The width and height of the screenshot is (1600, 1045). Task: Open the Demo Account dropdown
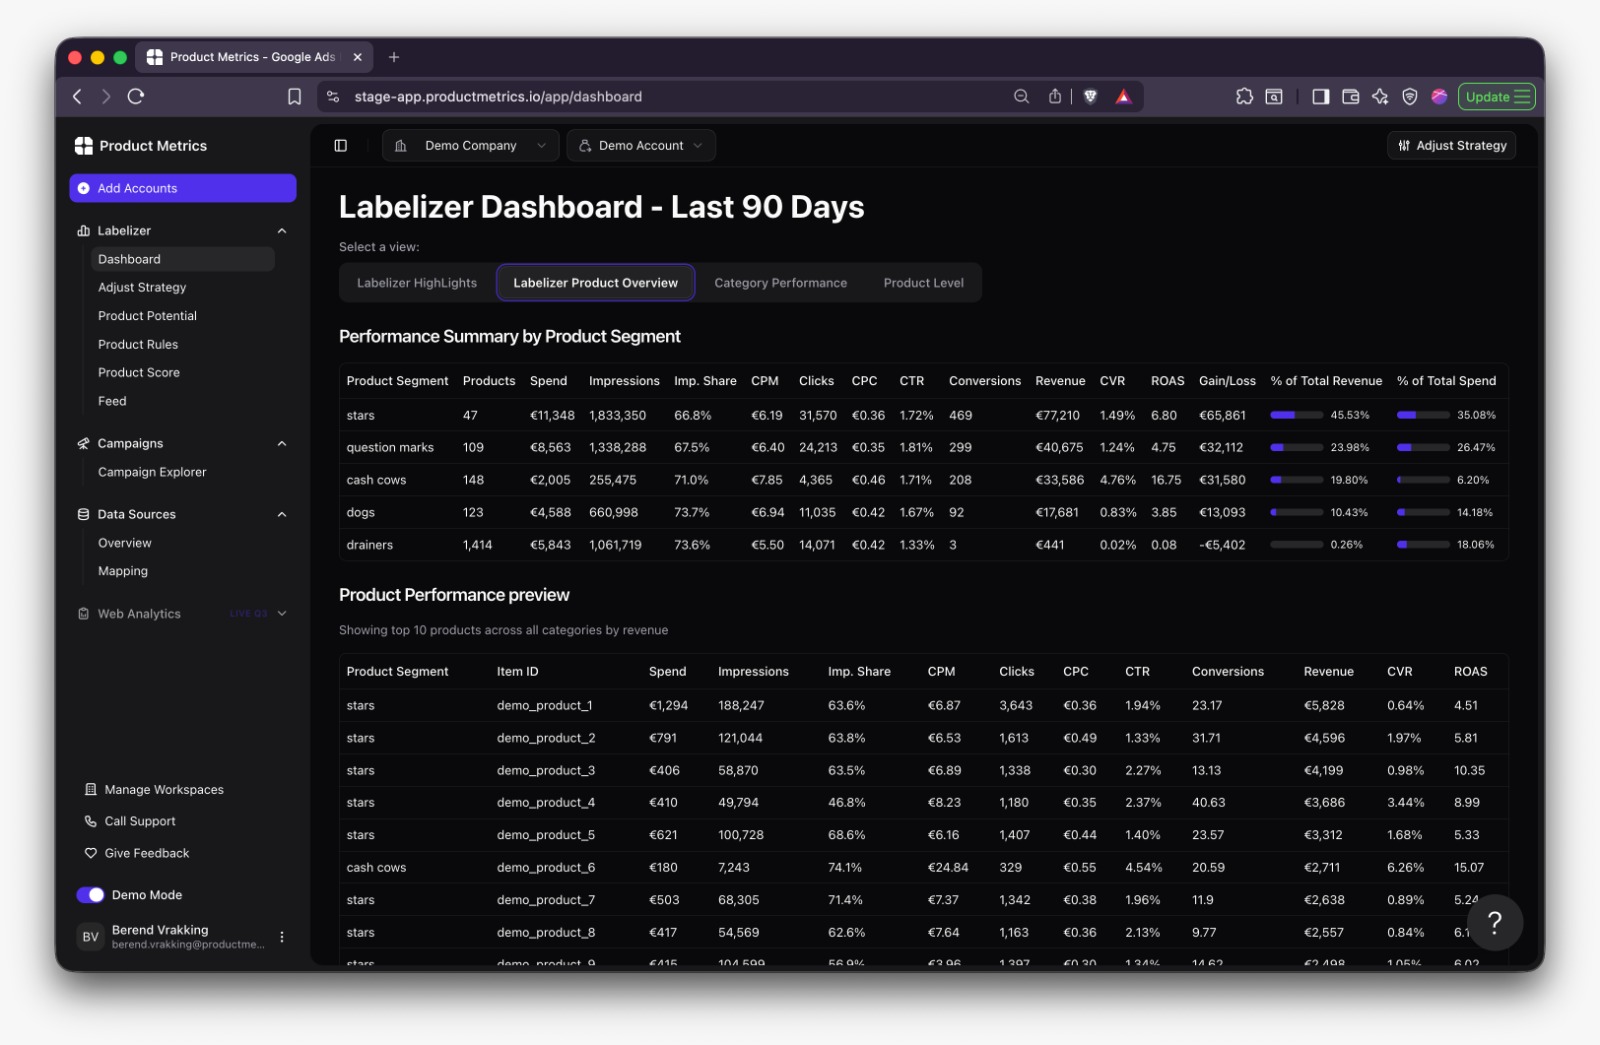coord(641,146)
